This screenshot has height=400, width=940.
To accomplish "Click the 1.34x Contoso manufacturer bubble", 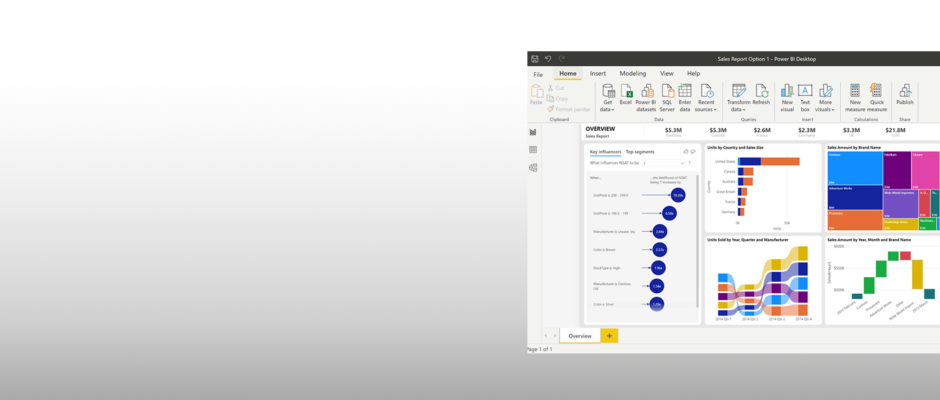I will click(x=657, y=286).
